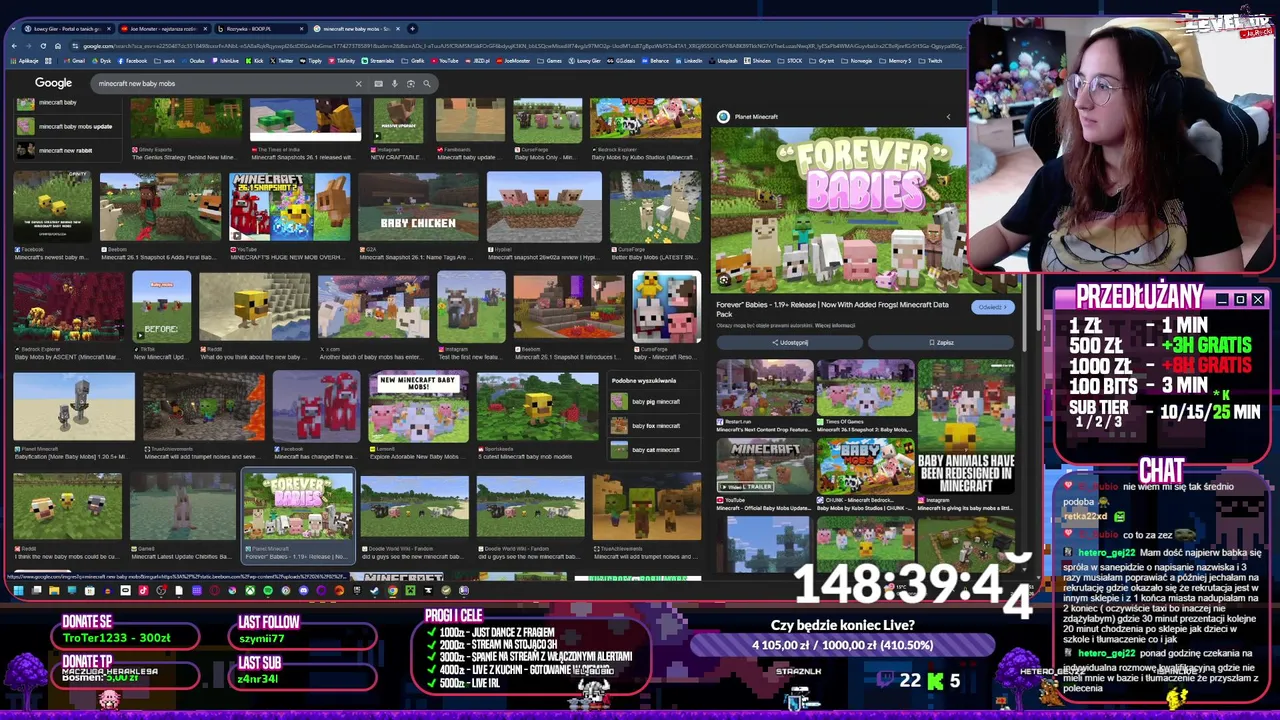Open a new browser tab with plus button

(x=413, y=29)
